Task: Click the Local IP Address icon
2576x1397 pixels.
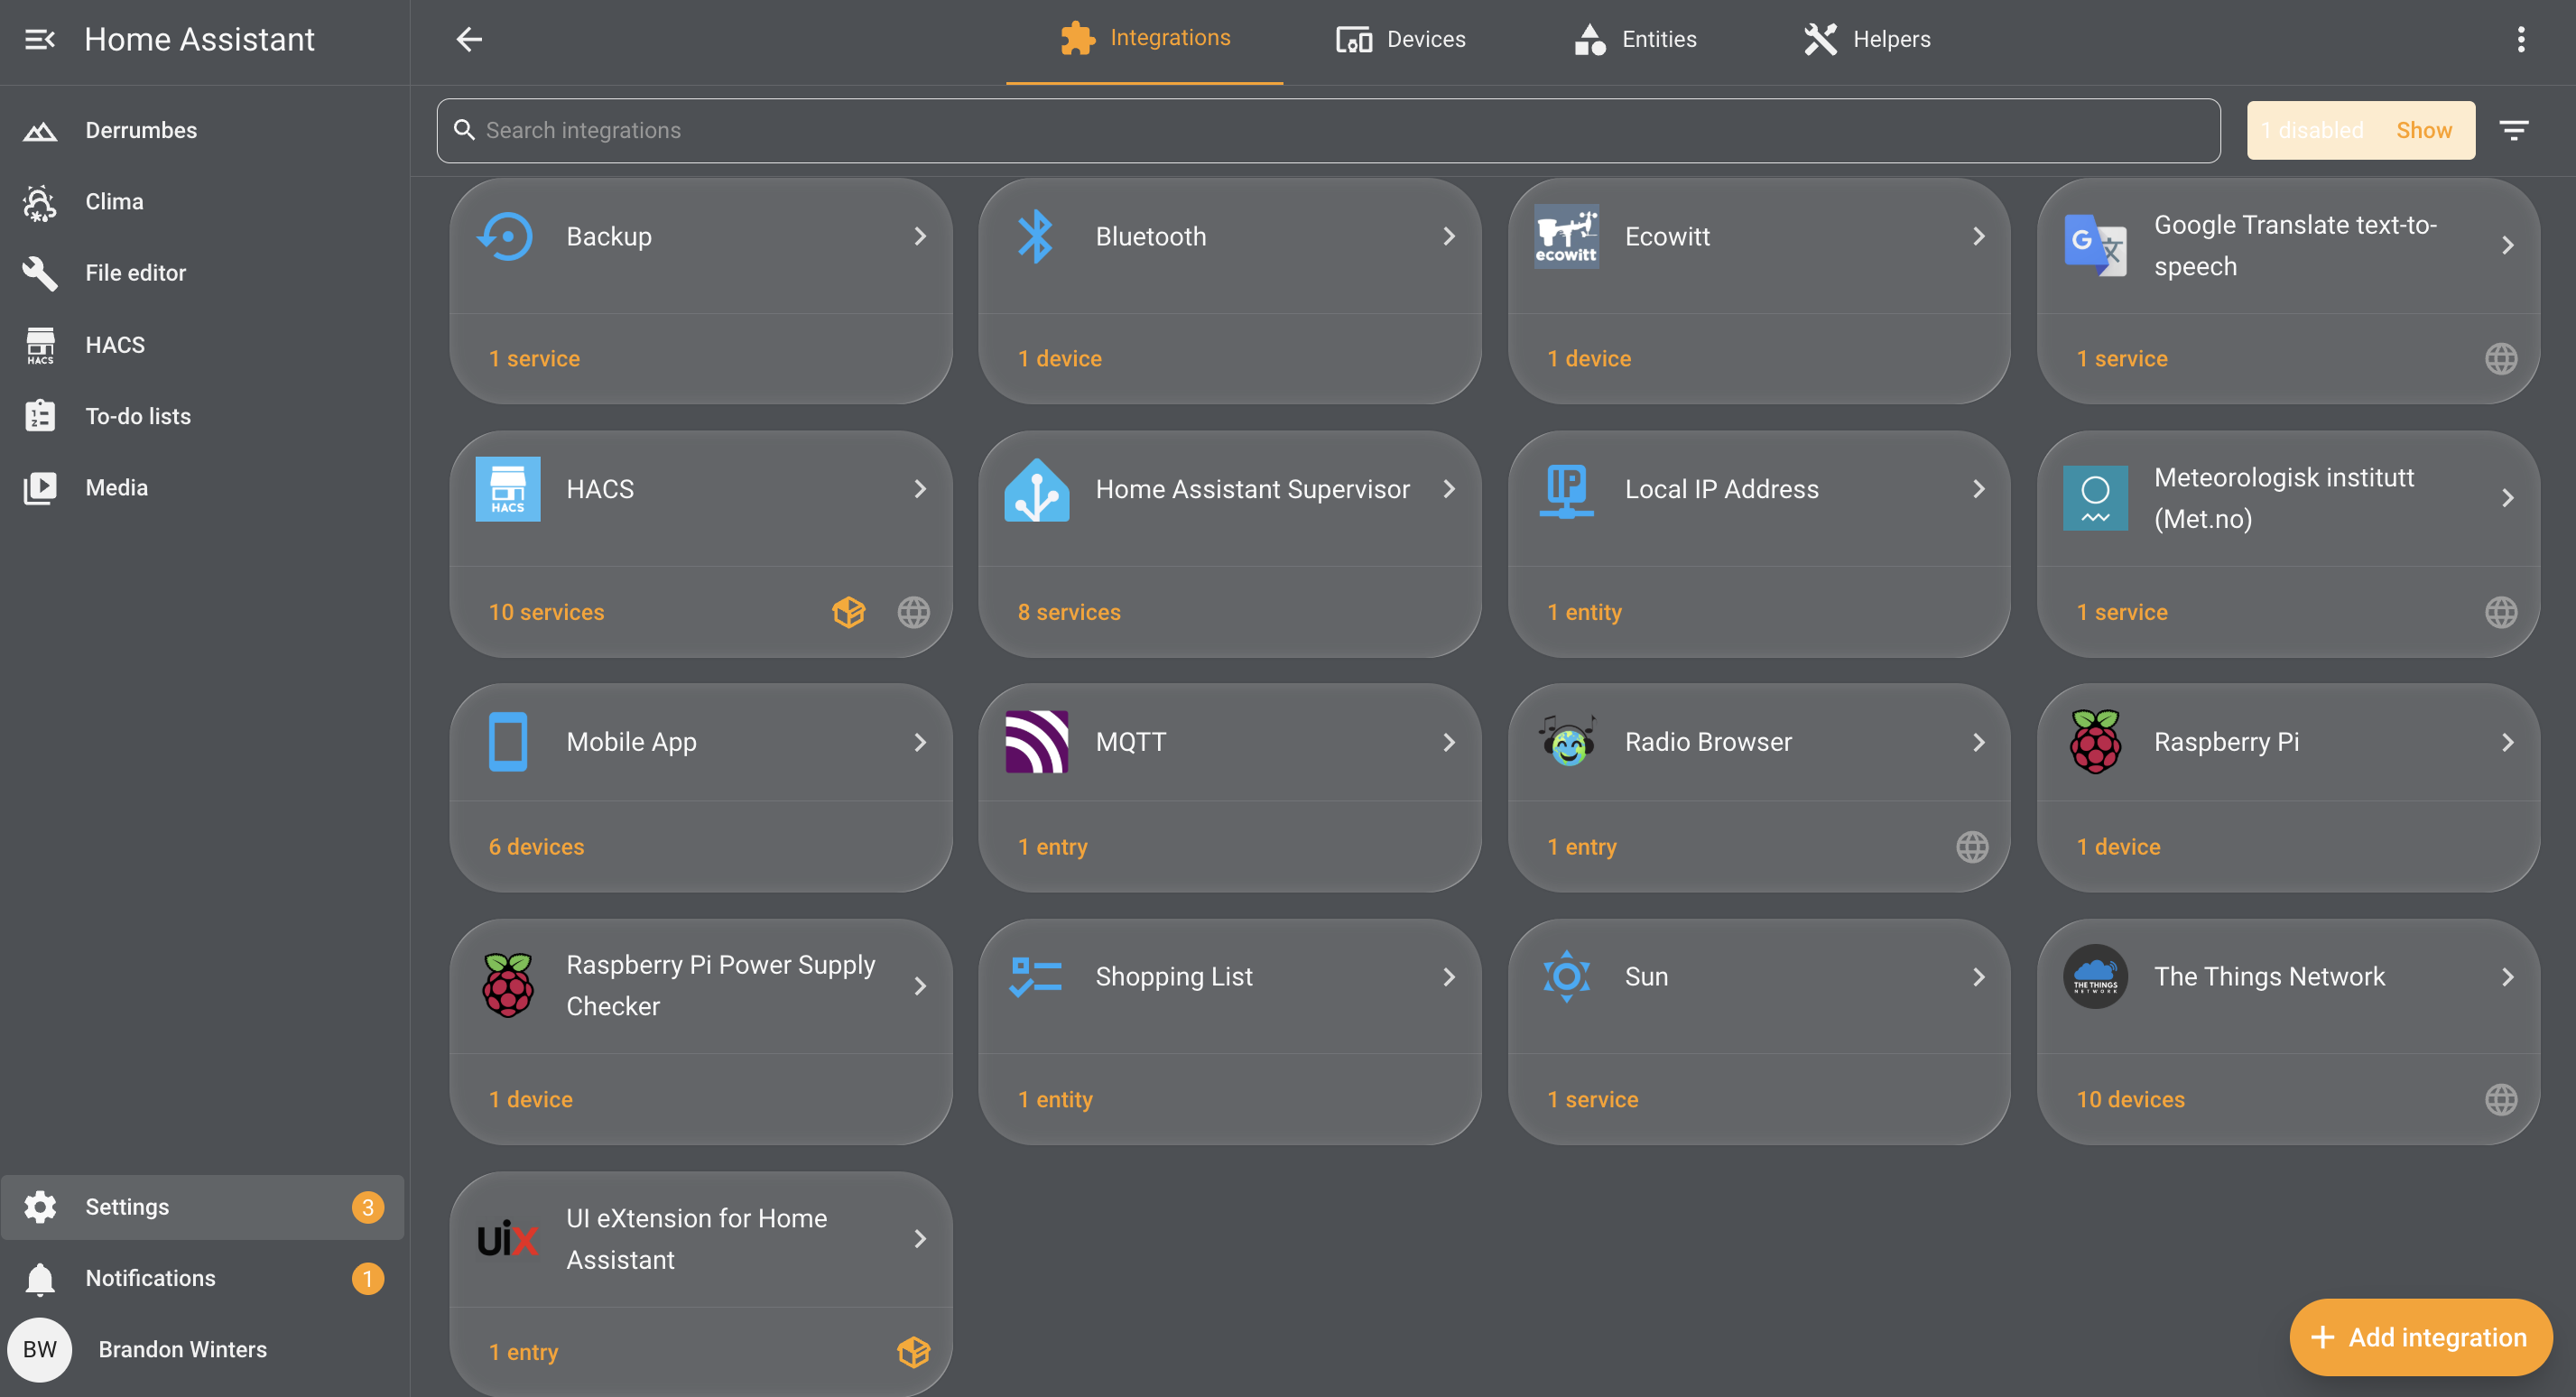Action: point(1566,489)
